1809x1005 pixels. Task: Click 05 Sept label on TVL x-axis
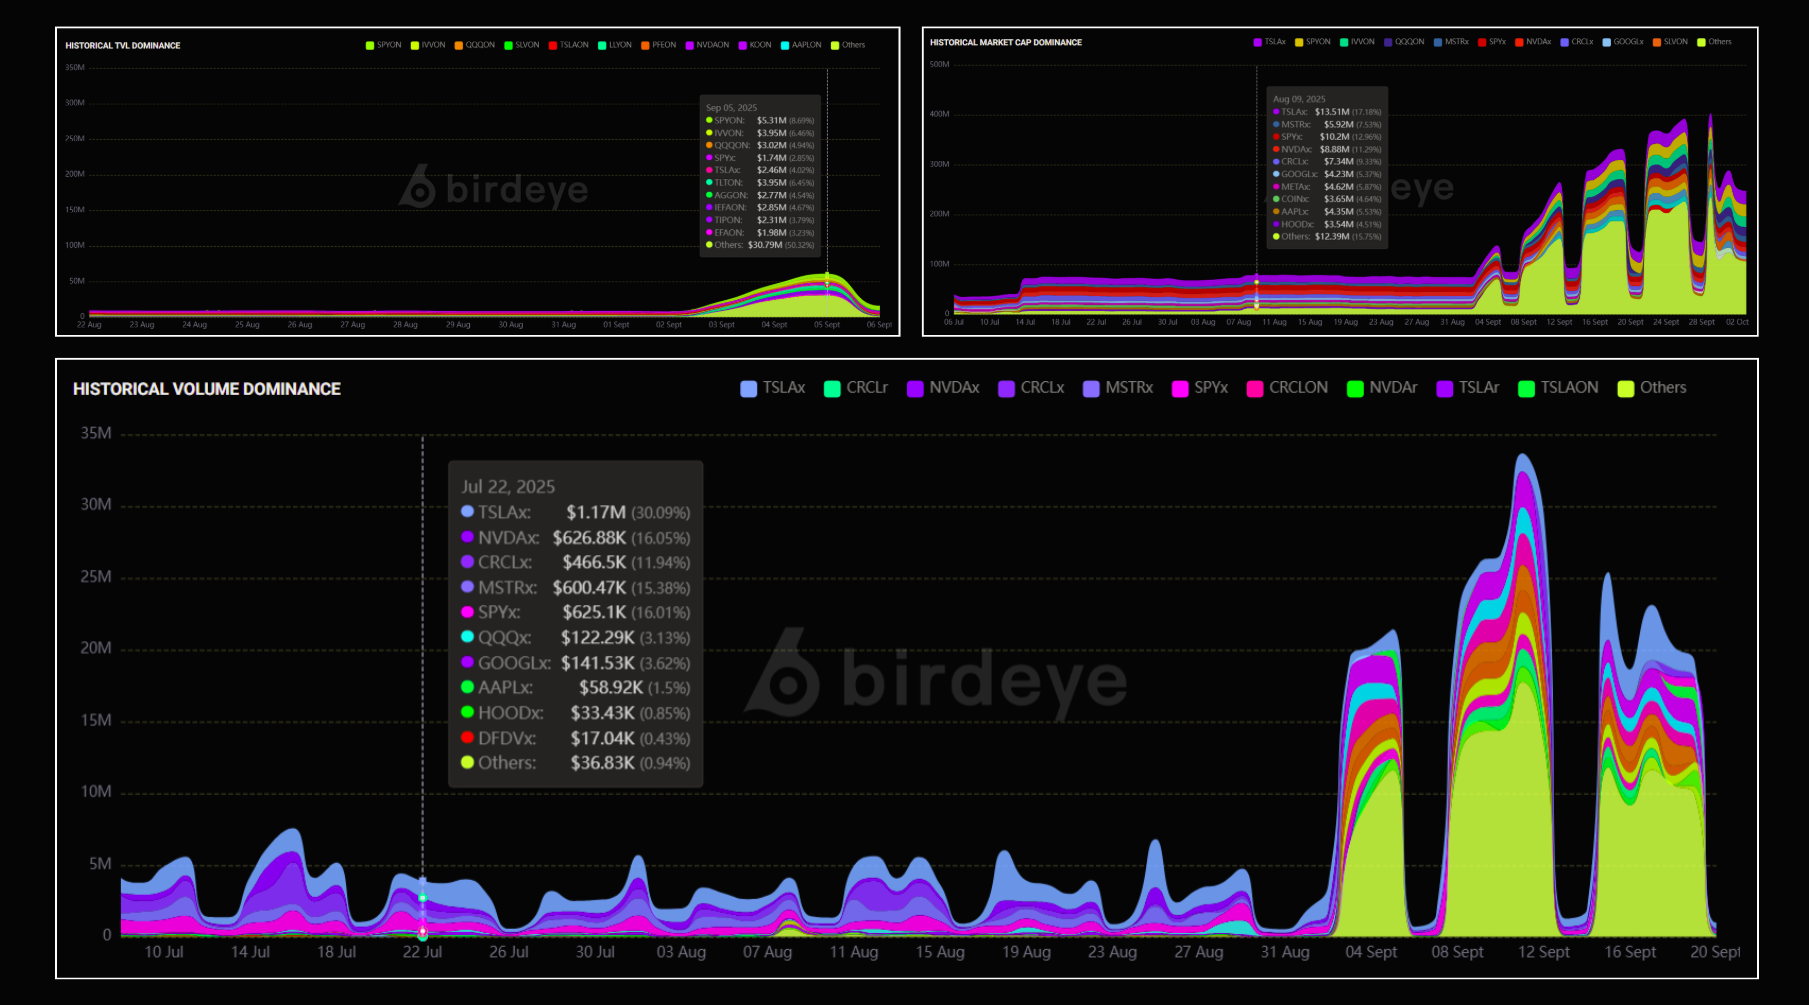(826, 325)
